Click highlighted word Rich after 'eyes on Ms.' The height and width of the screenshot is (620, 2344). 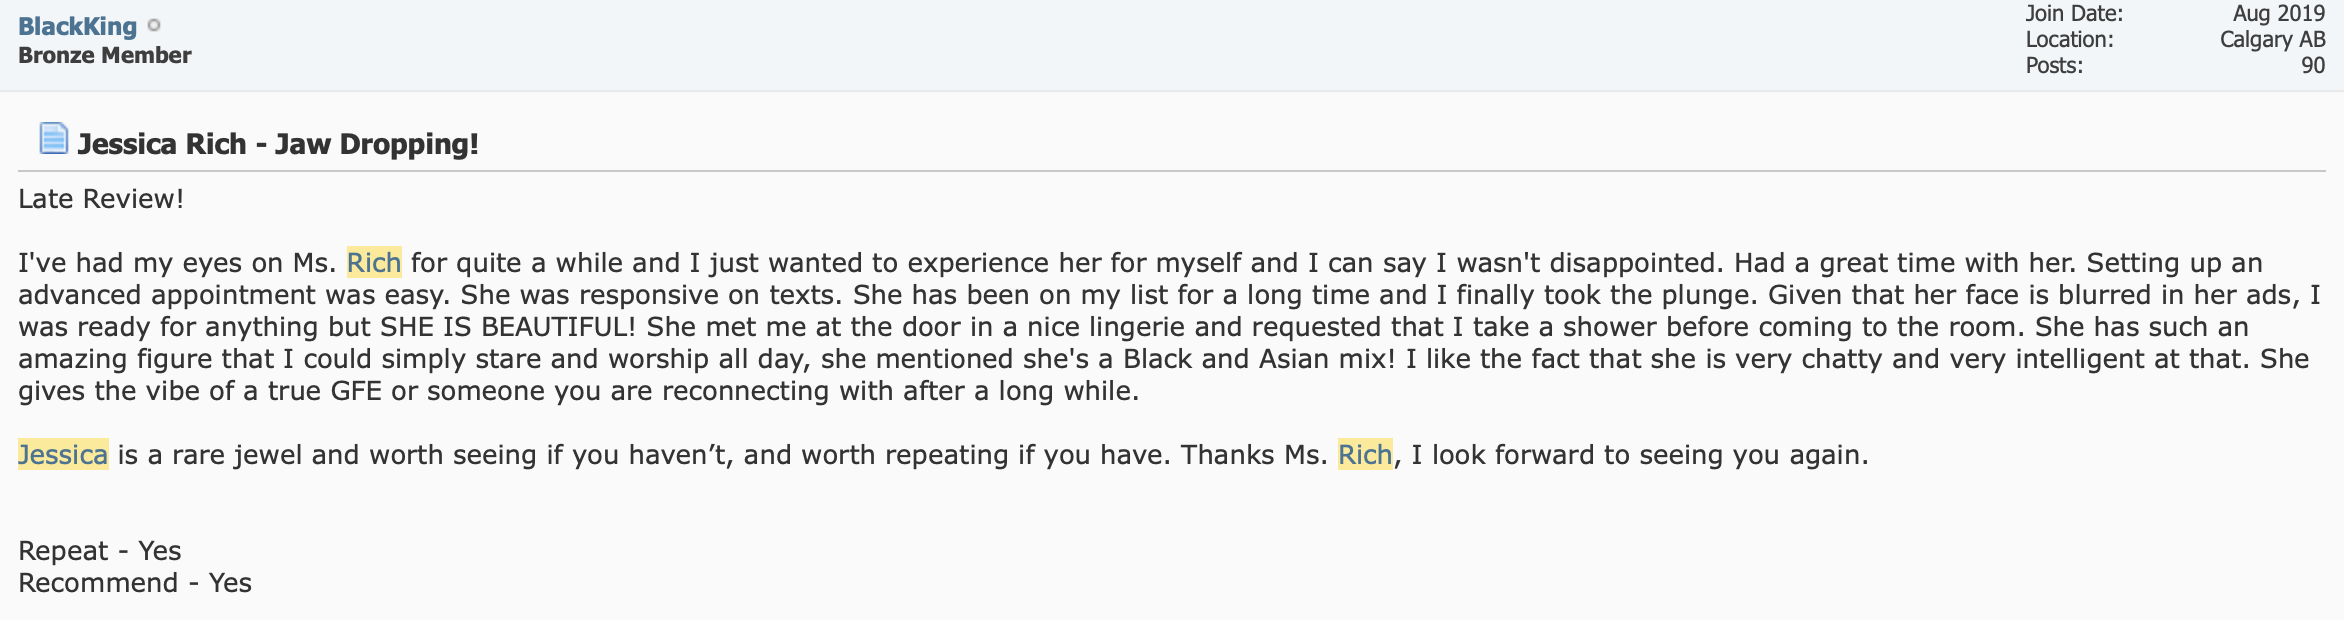coord(374,263)
